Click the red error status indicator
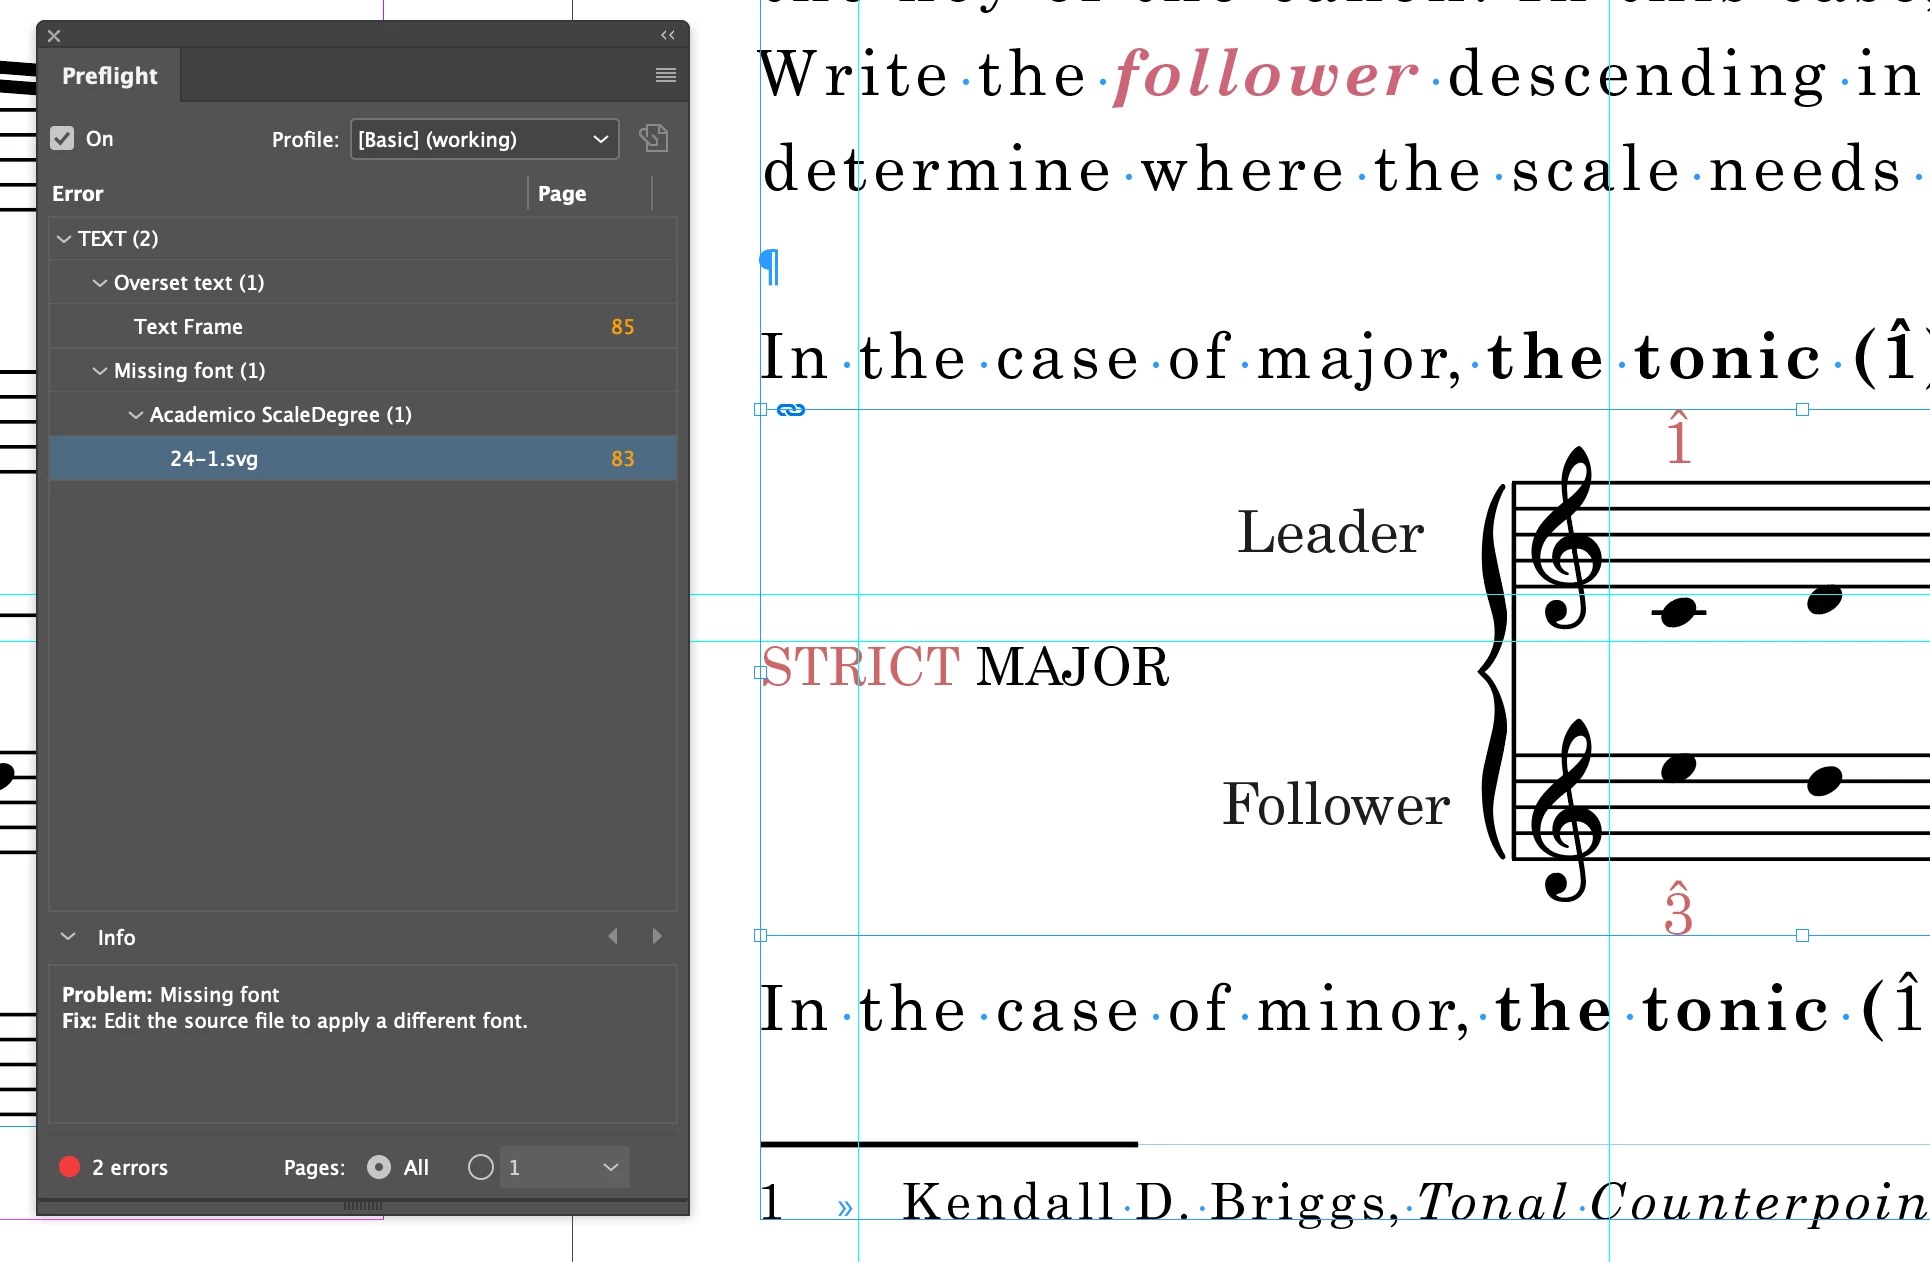This screenshot has width=1930, height=1262. (x=69, y=1167)
